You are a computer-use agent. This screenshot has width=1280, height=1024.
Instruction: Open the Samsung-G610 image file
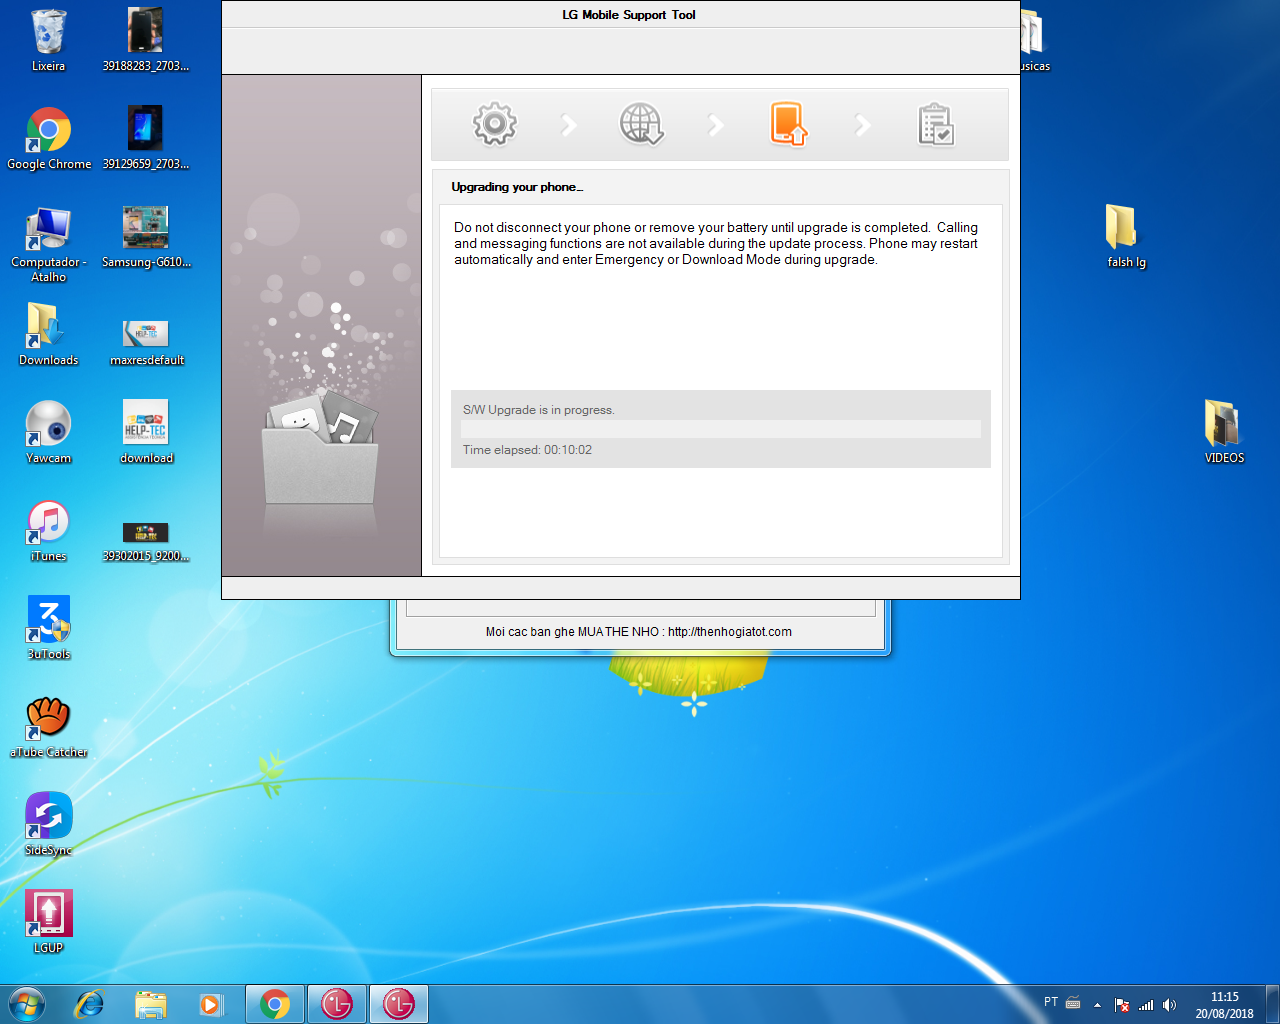coord(146,236)
